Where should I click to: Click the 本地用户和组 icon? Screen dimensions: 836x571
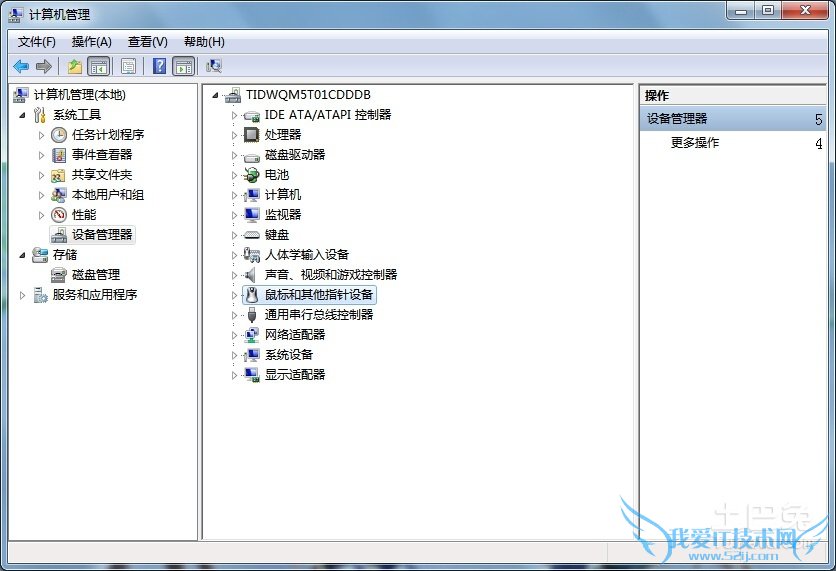pyautogui.click(x=59, y=195)
